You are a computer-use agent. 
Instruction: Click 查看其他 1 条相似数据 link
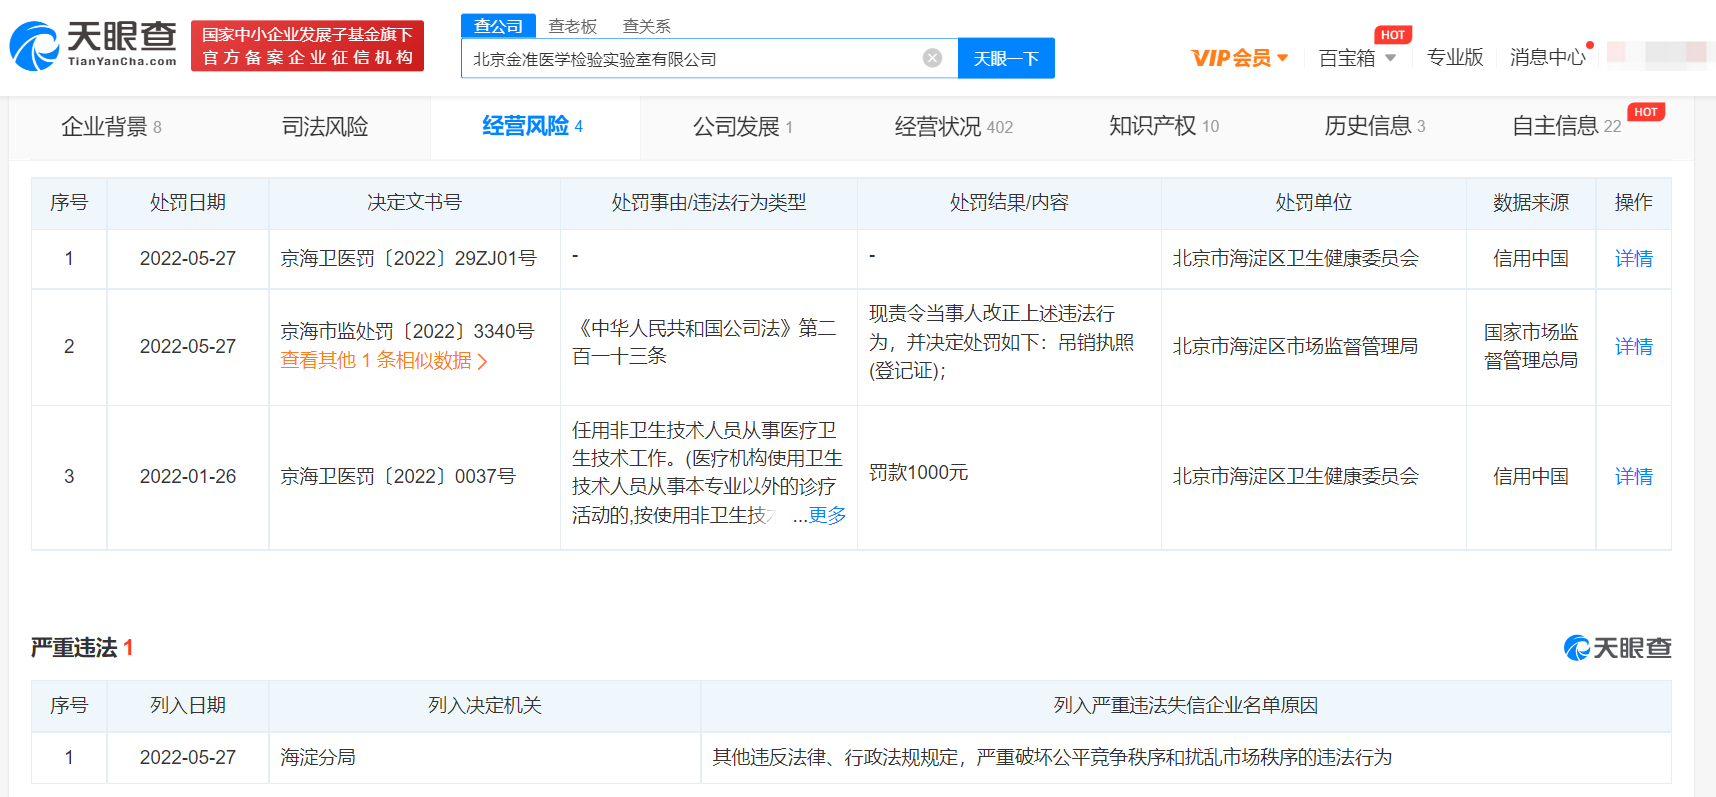[x=384, y=361]
